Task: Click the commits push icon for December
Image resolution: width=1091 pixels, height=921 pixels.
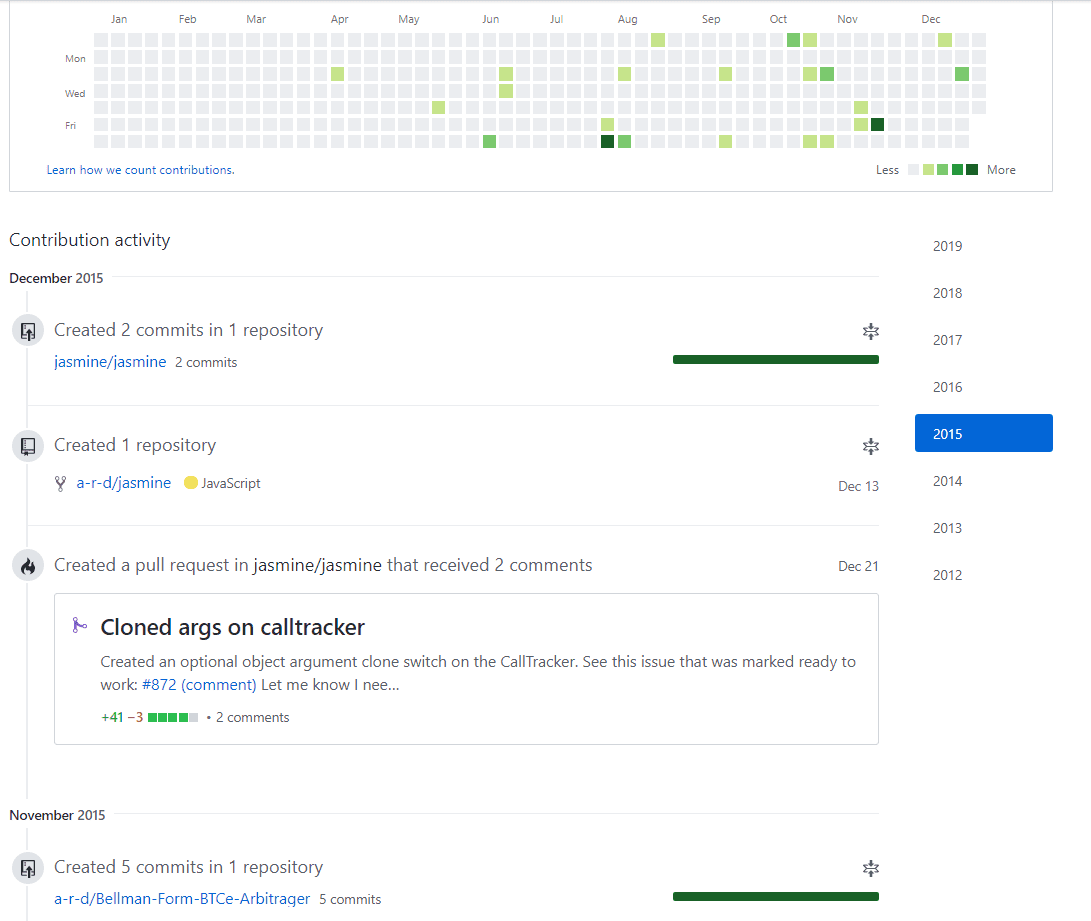Action: tap(28, 330)
